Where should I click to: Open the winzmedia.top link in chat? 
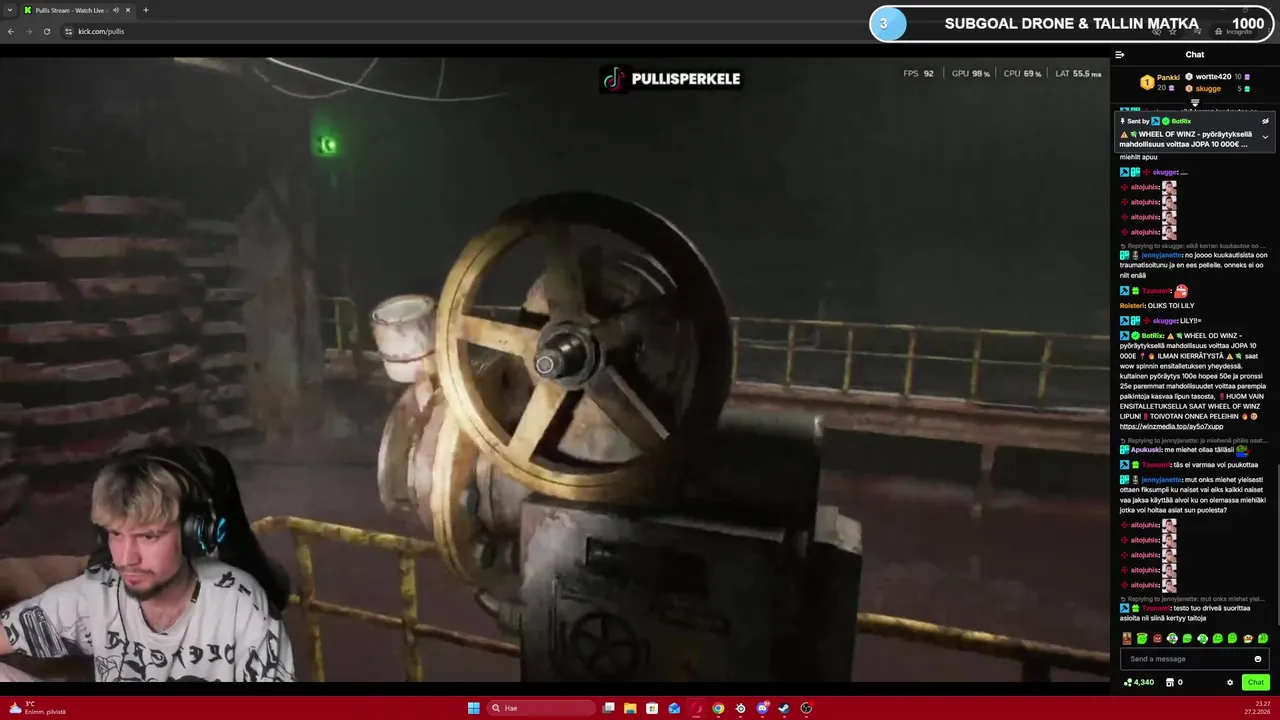[x=1171, y=426]
